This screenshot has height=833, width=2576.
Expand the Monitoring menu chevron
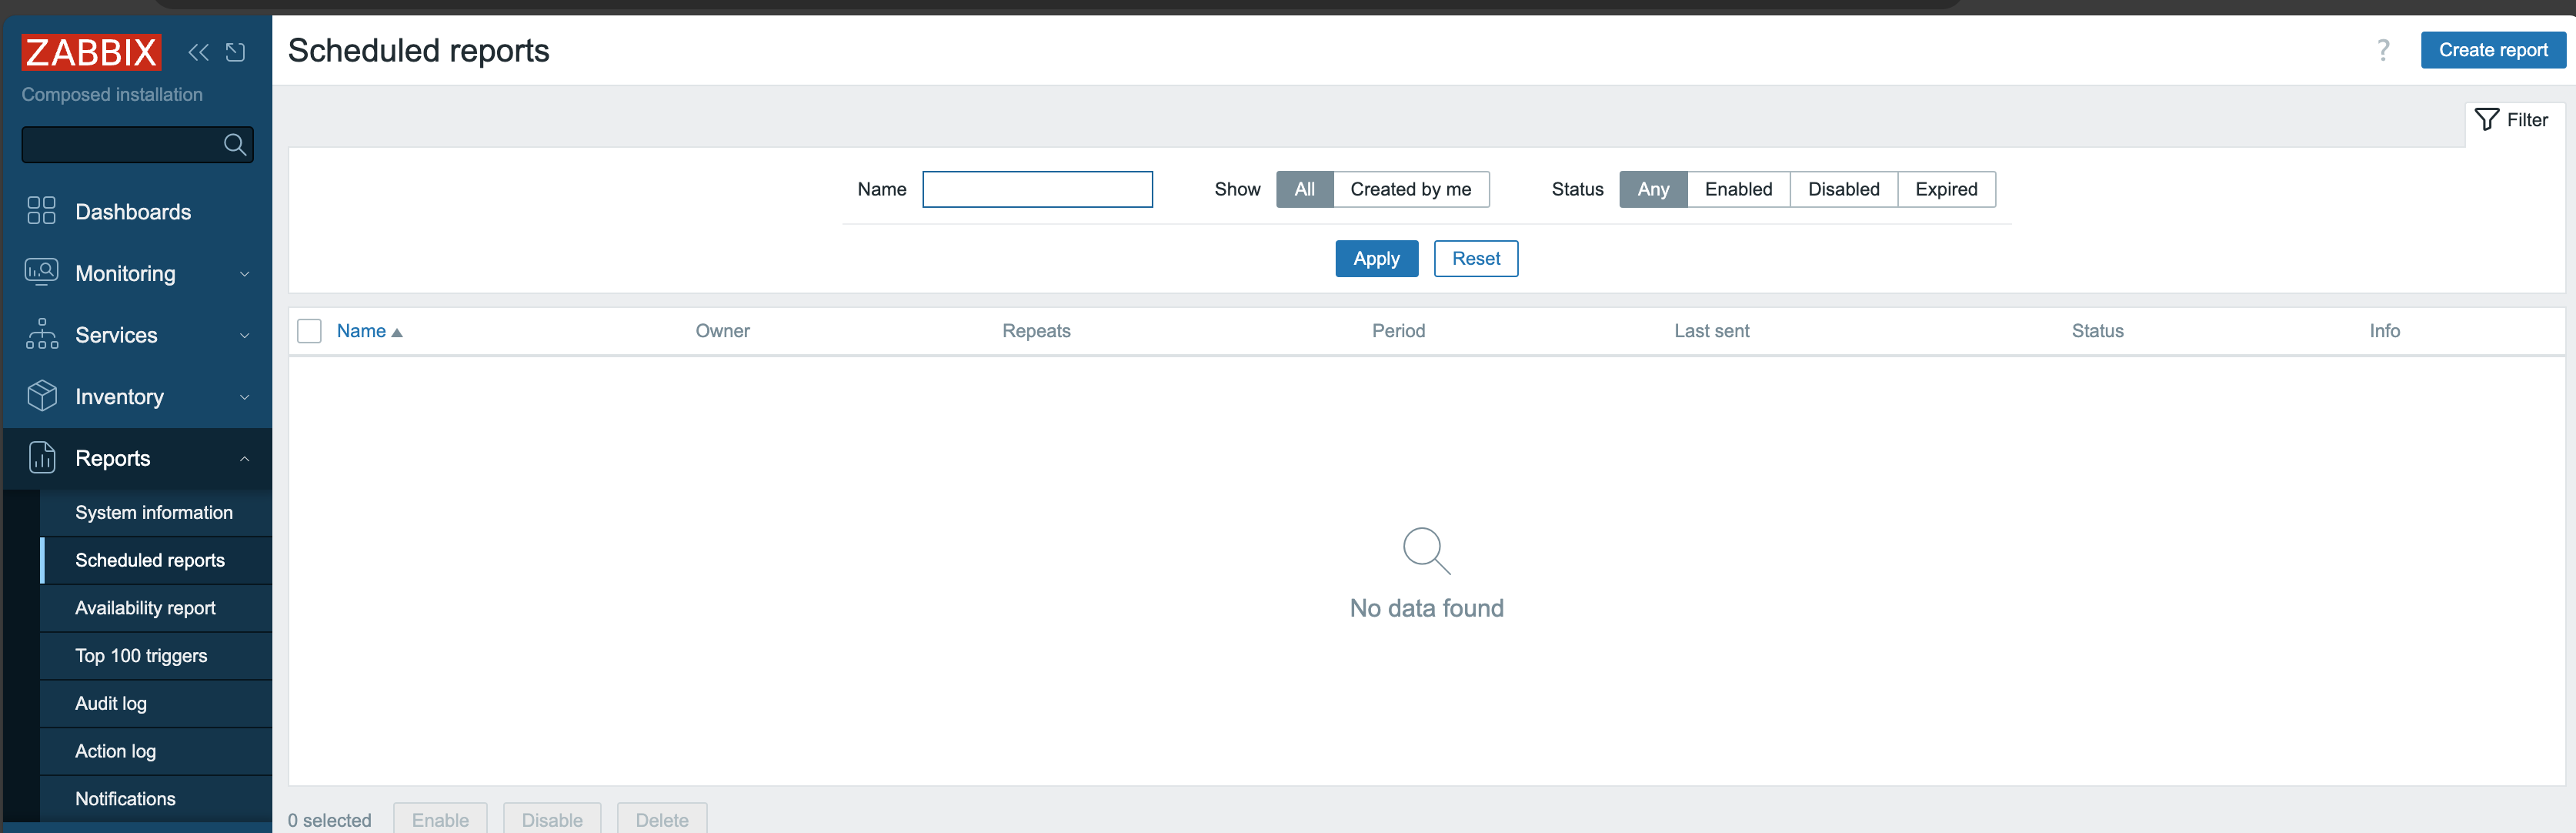[245, 274]
